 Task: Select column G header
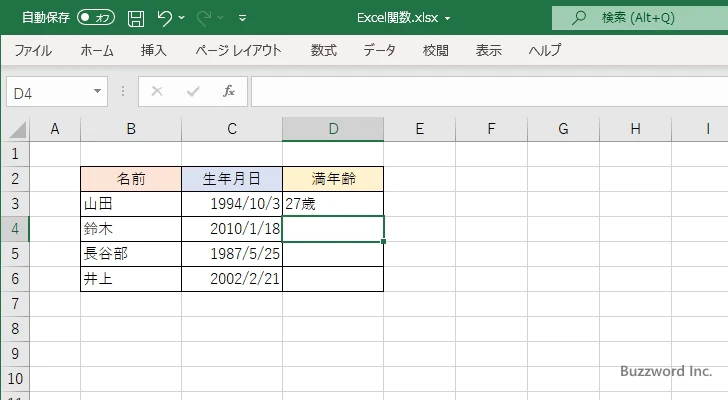click(563, 129)
